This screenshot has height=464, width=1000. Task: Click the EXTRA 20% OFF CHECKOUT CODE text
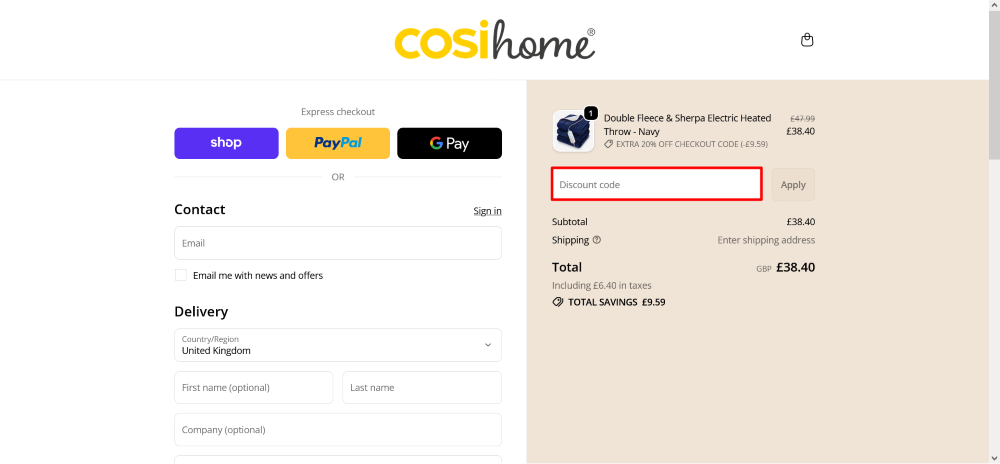click(692, 145)
